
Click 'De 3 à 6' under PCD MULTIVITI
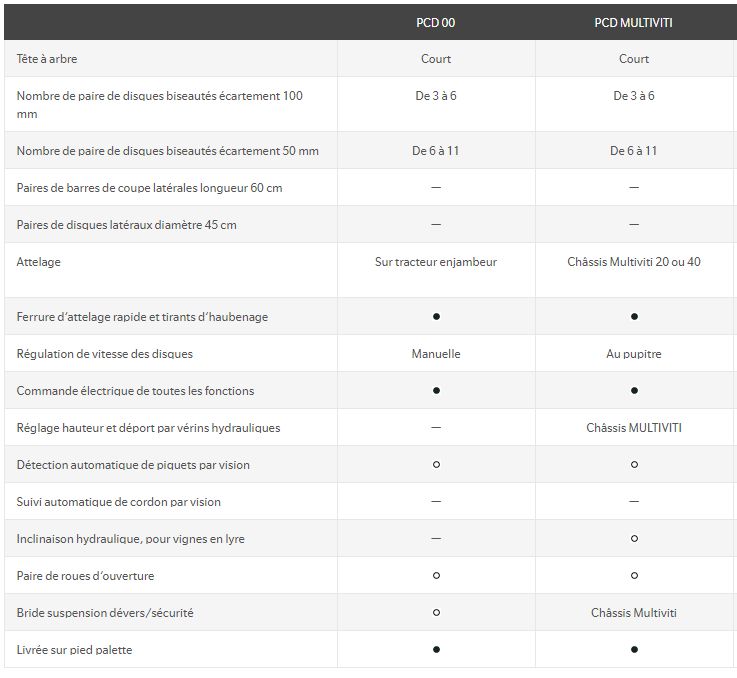pos(634,96)
